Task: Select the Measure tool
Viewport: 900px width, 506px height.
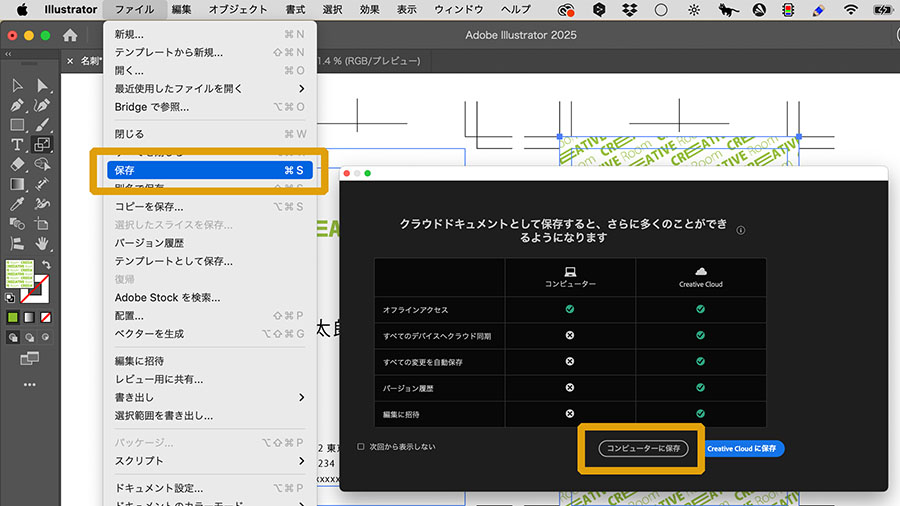Action: tap(42, 184)
